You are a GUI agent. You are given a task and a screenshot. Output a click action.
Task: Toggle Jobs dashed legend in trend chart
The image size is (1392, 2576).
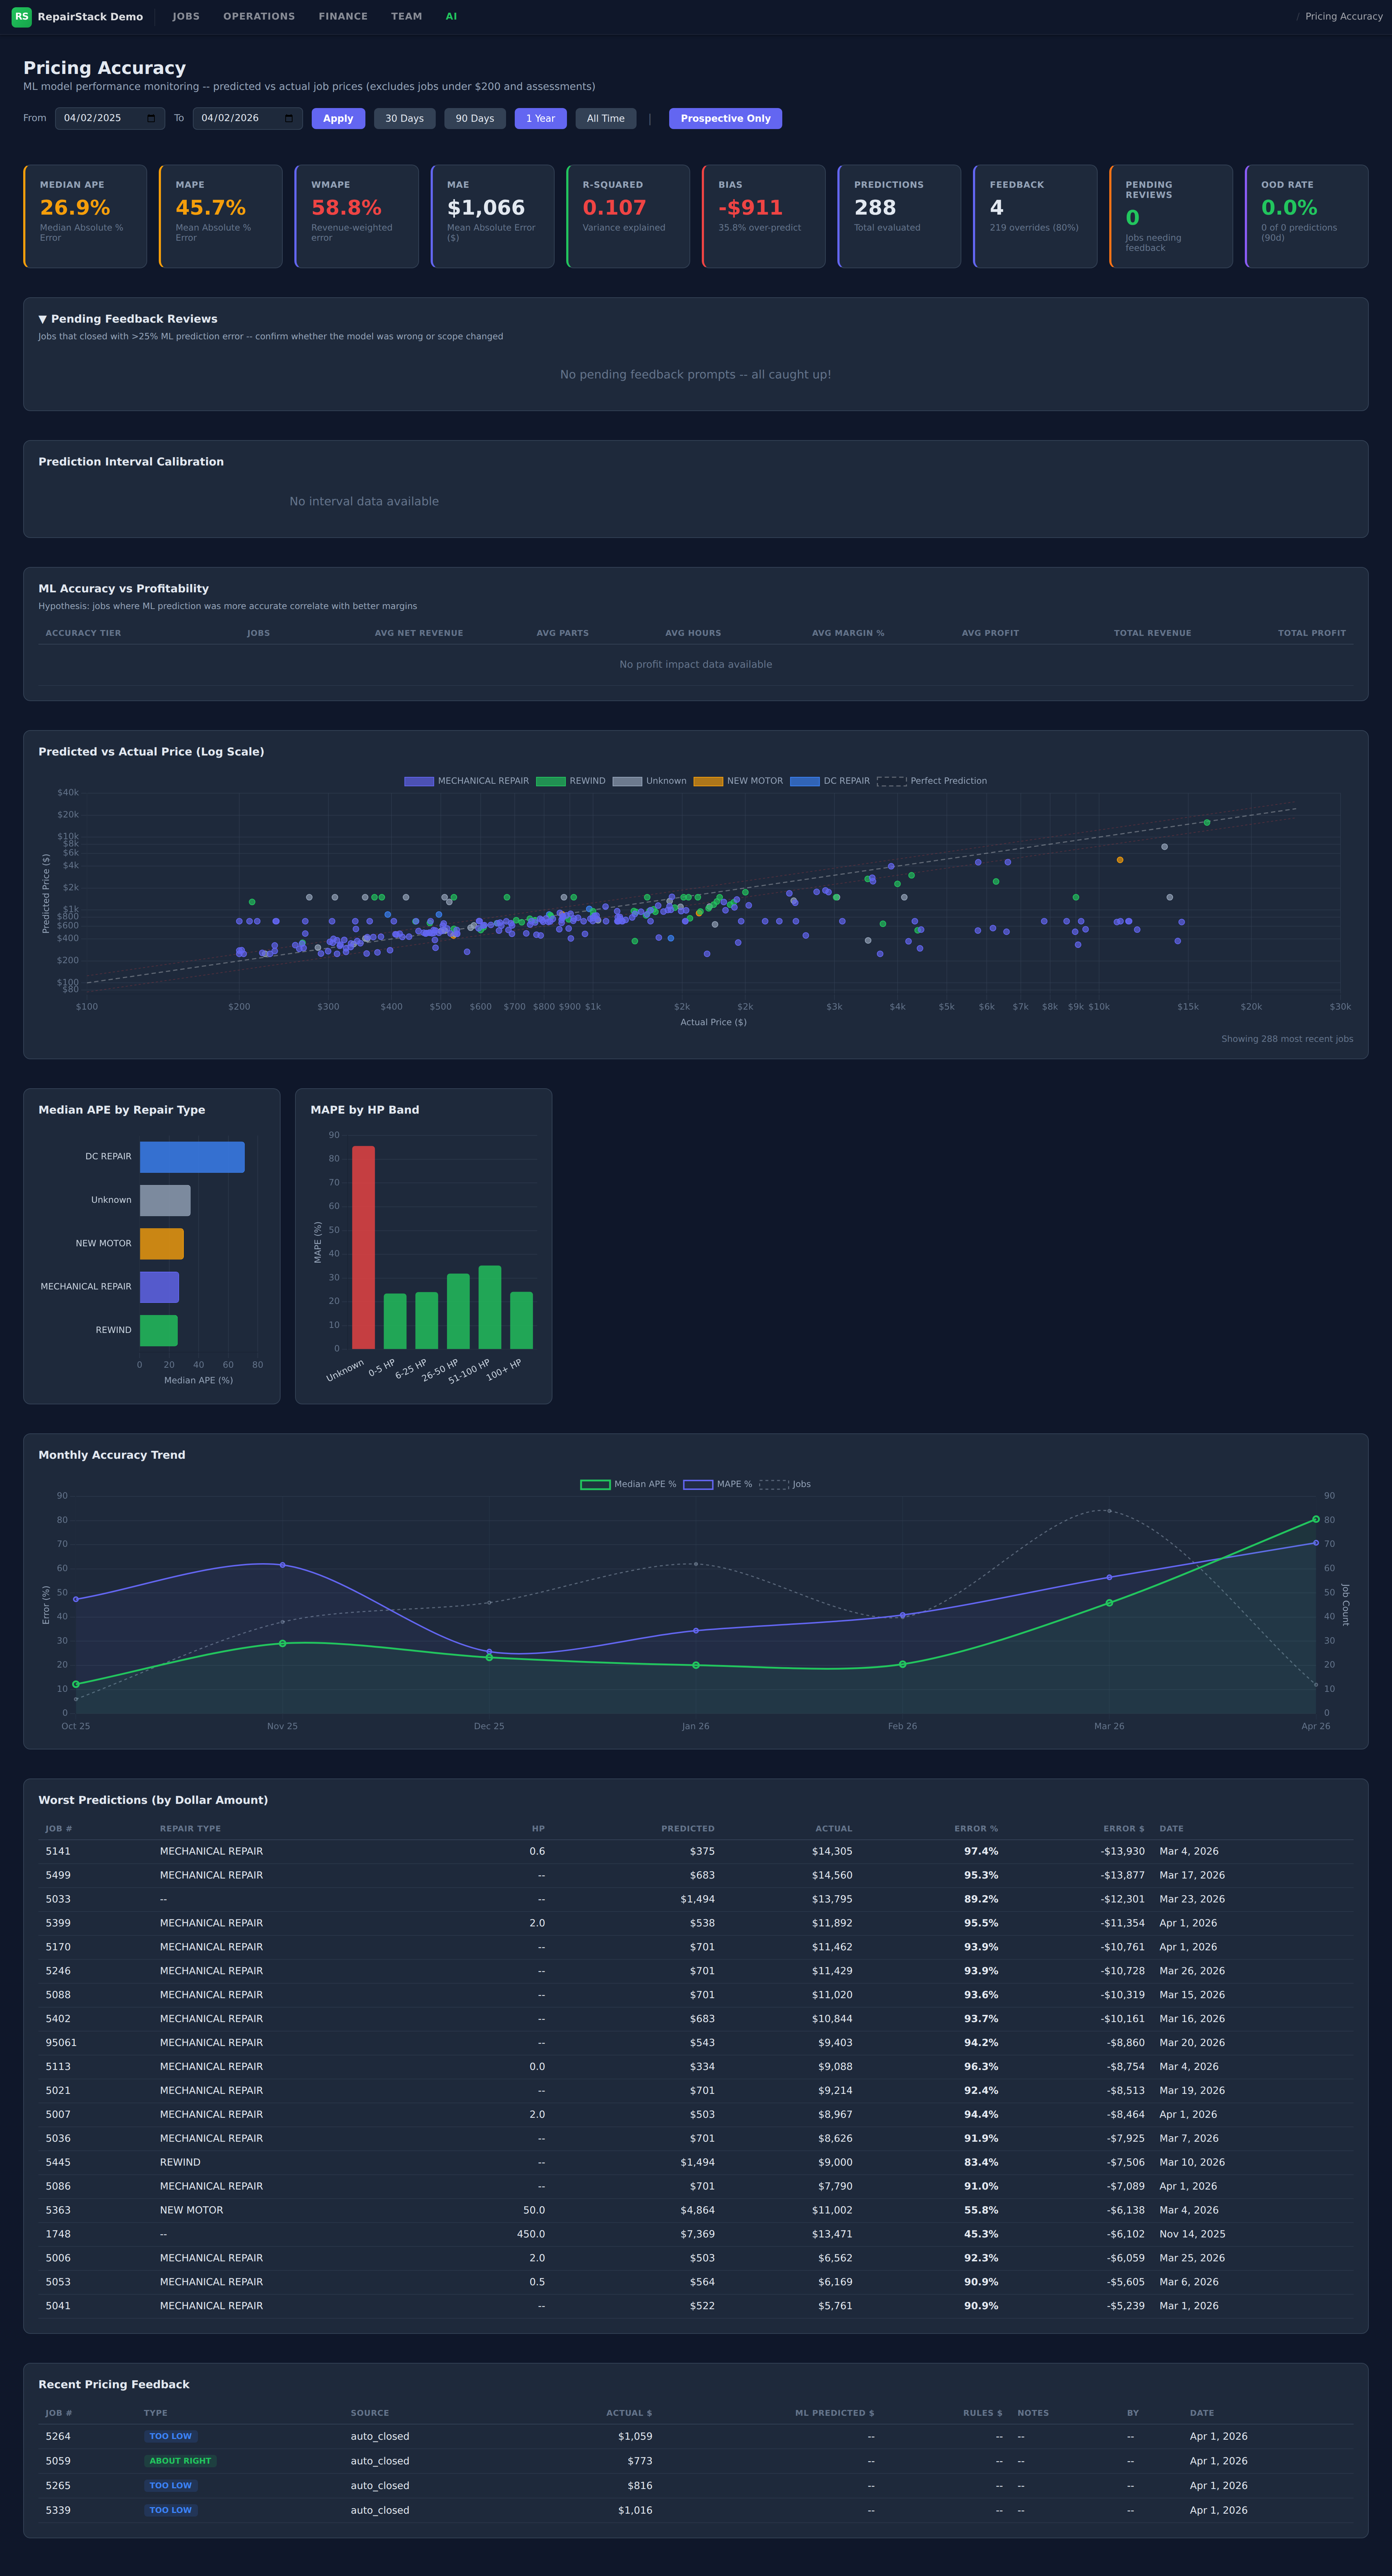coord(774,1485)
